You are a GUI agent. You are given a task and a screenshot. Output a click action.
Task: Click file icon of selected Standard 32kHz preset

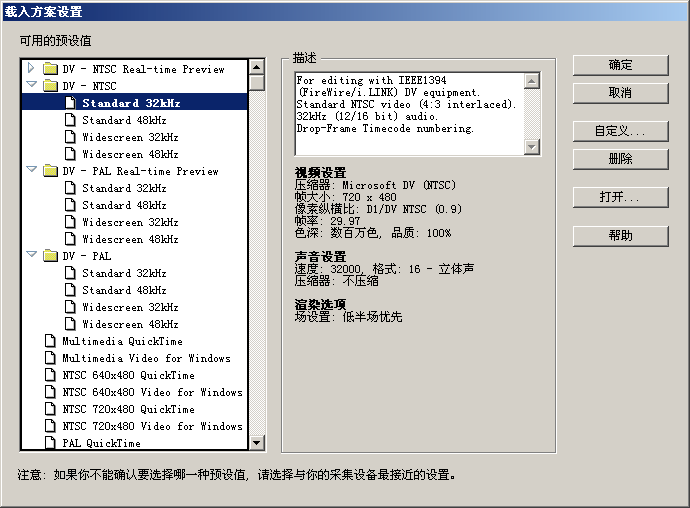pos(70,103)
